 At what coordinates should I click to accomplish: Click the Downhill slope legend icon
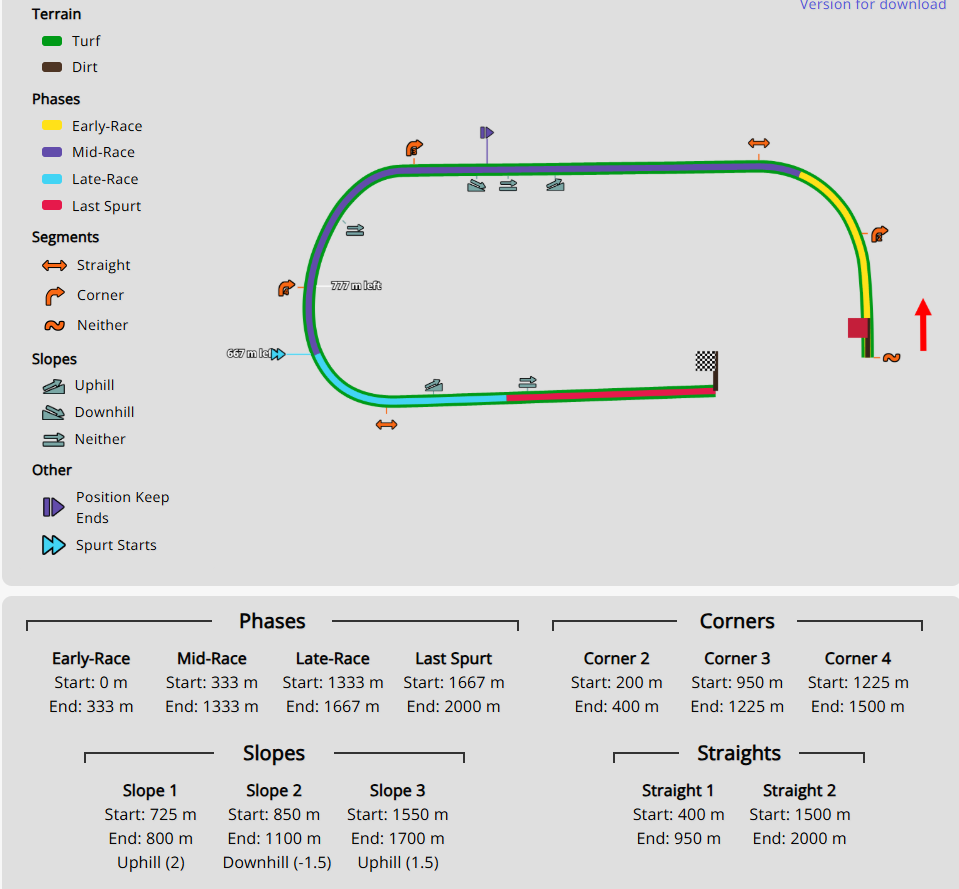click(53, 413)
